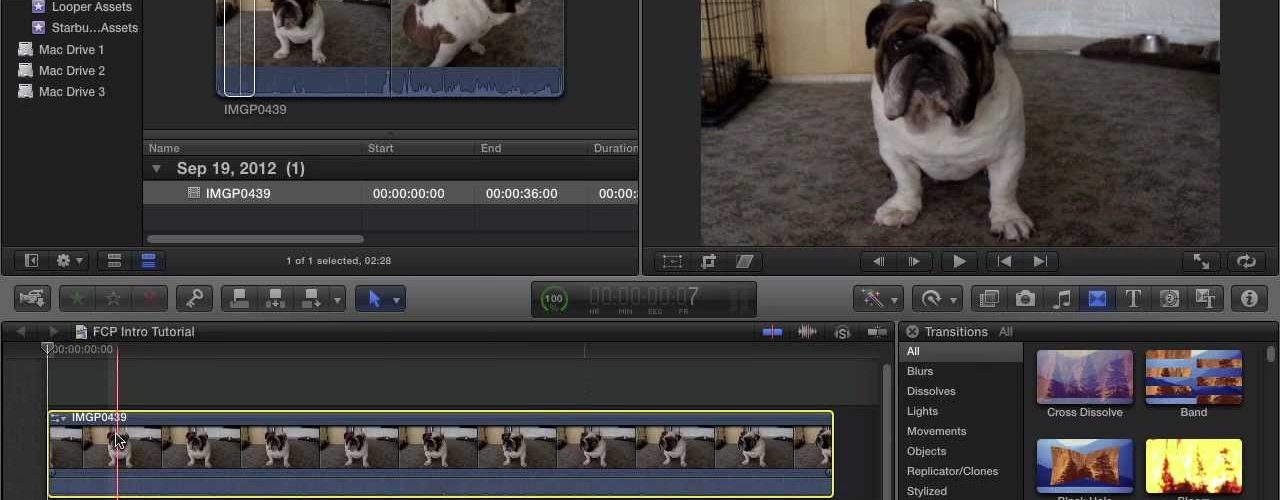Close the Transitions browser panel
Viewport: 1280px width, 500px height.
pos(912,332)
